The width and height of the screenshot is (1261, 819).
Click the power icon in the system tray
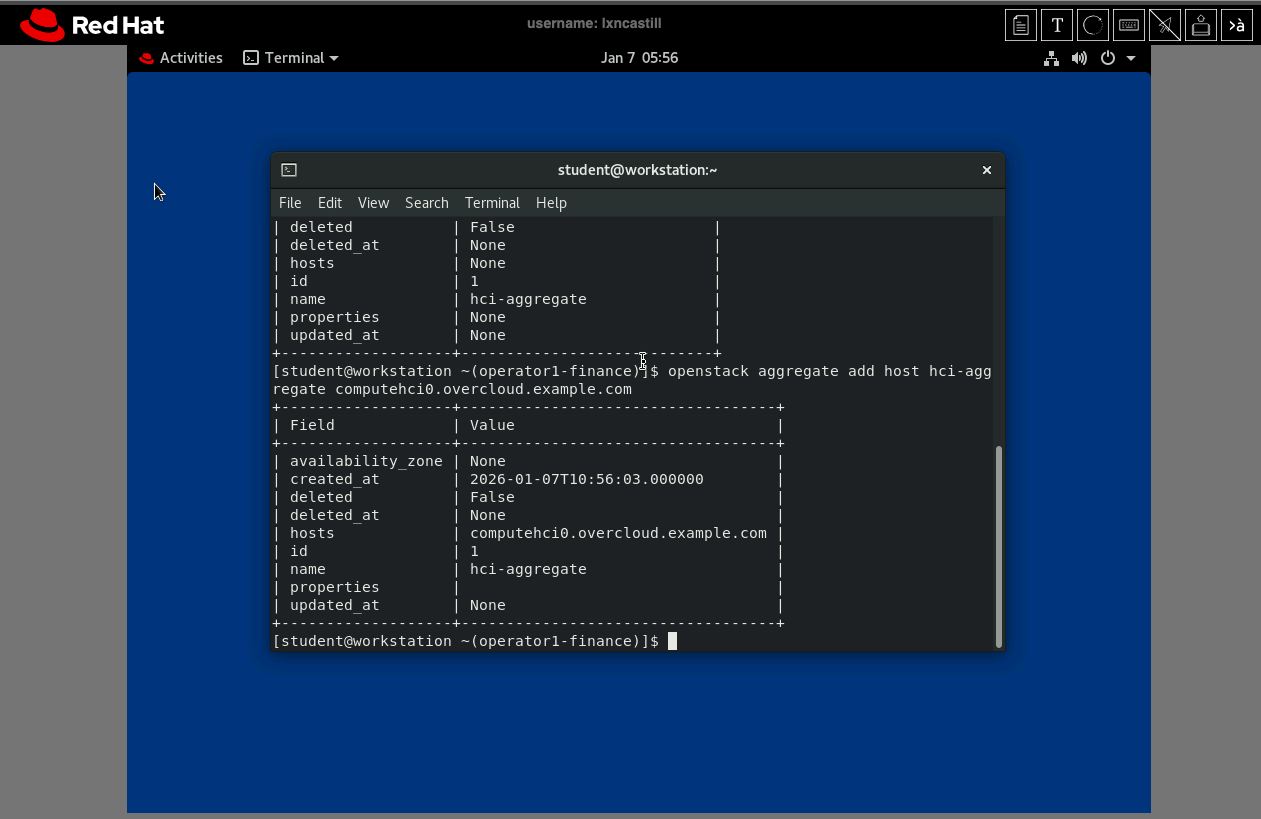tap(1107, 58)
